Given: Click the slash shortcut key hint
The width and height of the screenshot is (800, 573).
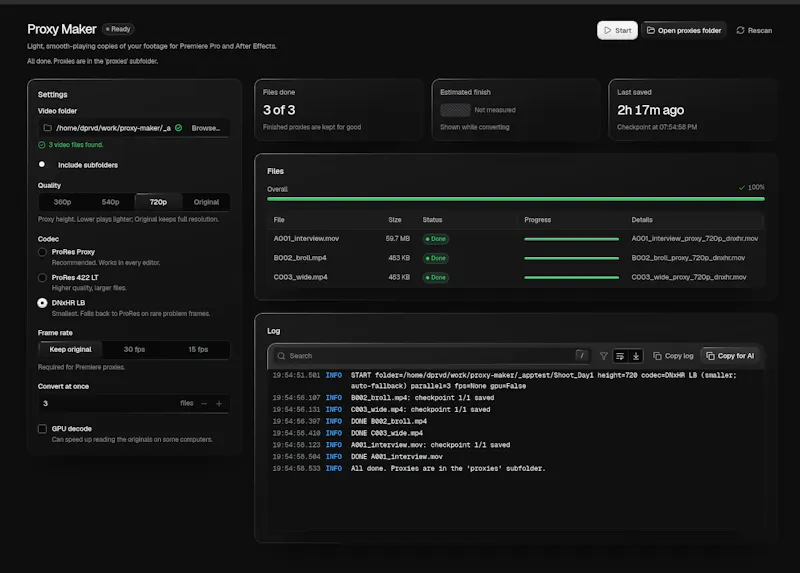Looking at the screenshot, I should click(x=581, y=356).
